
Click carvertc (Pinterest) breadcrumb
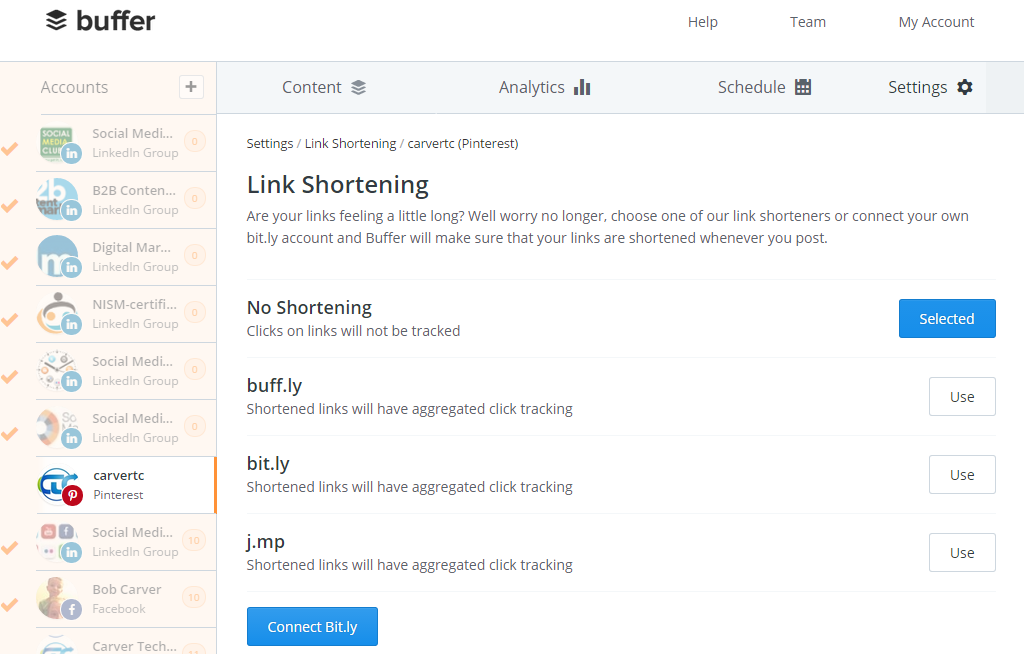point(463,144)
